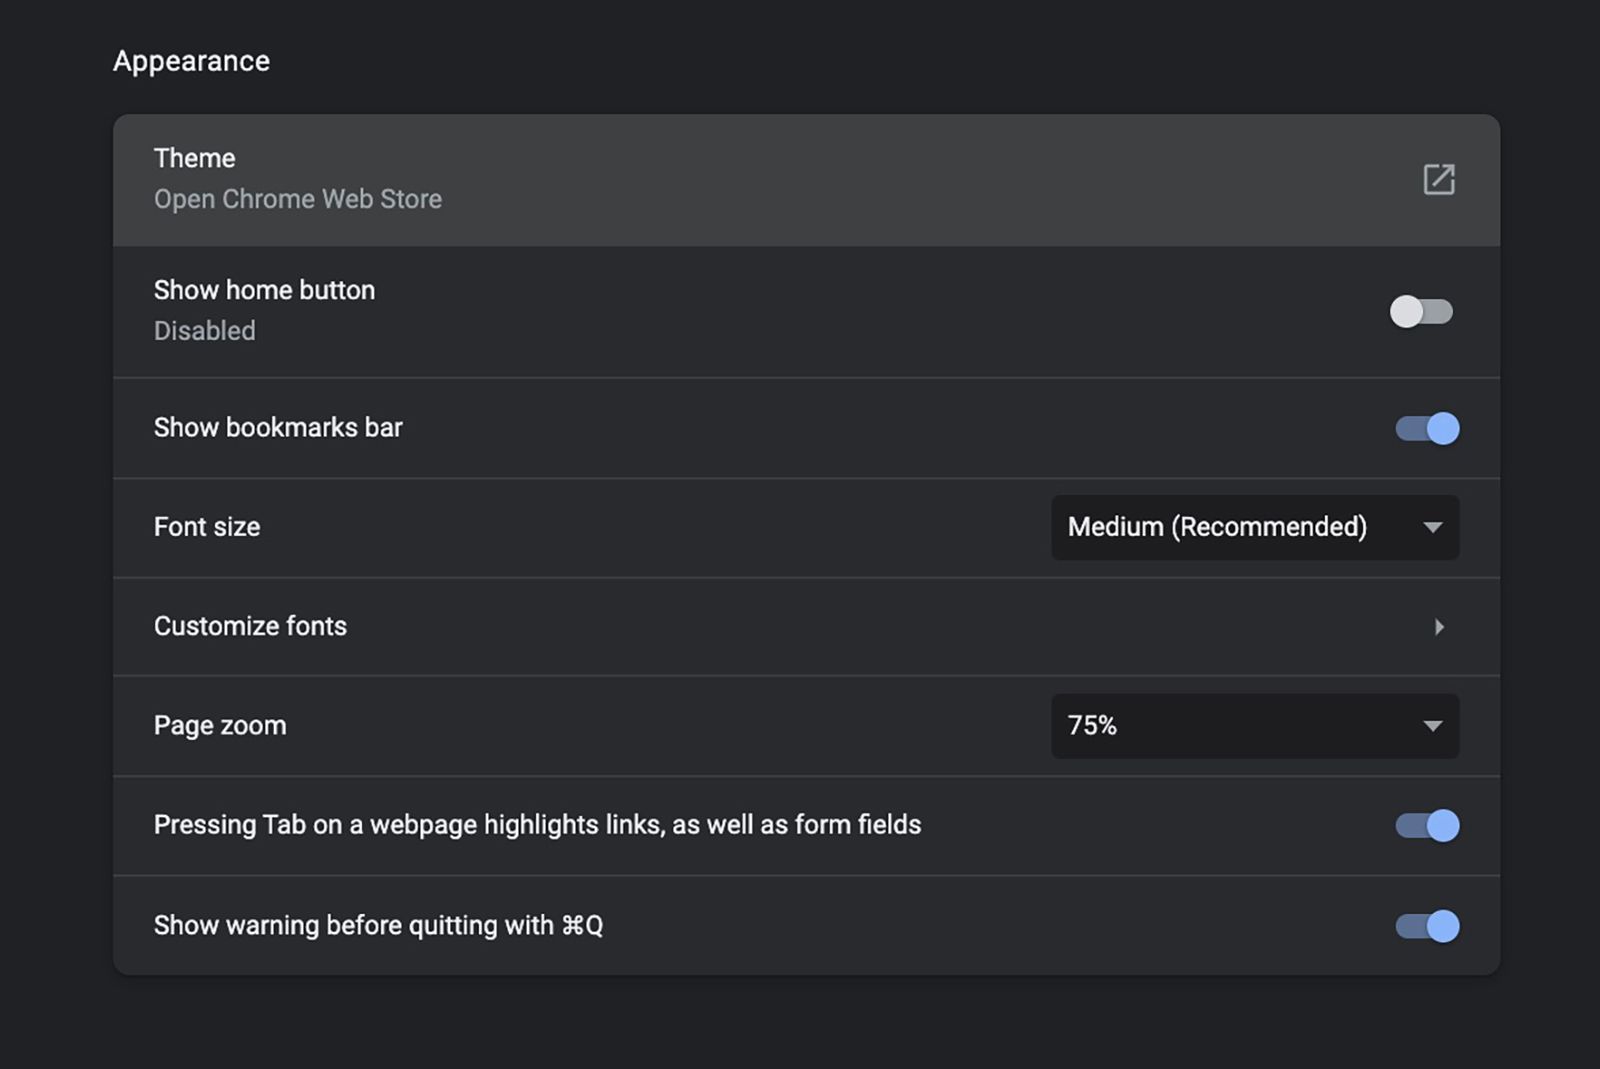Click the Page zoom label
This screenshot has width=1600, height=1069.
click(x=220, y=725)
